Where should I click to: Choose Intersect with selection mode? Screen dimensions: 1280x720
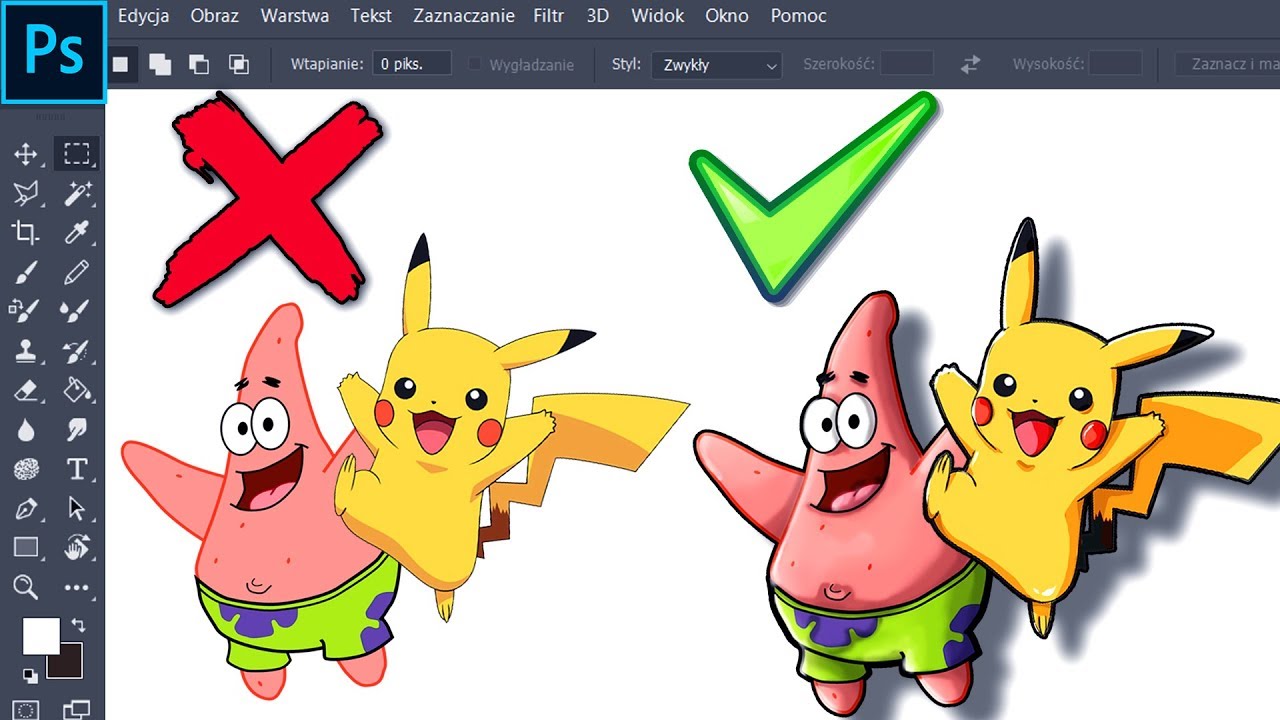[x=238, y=65]
